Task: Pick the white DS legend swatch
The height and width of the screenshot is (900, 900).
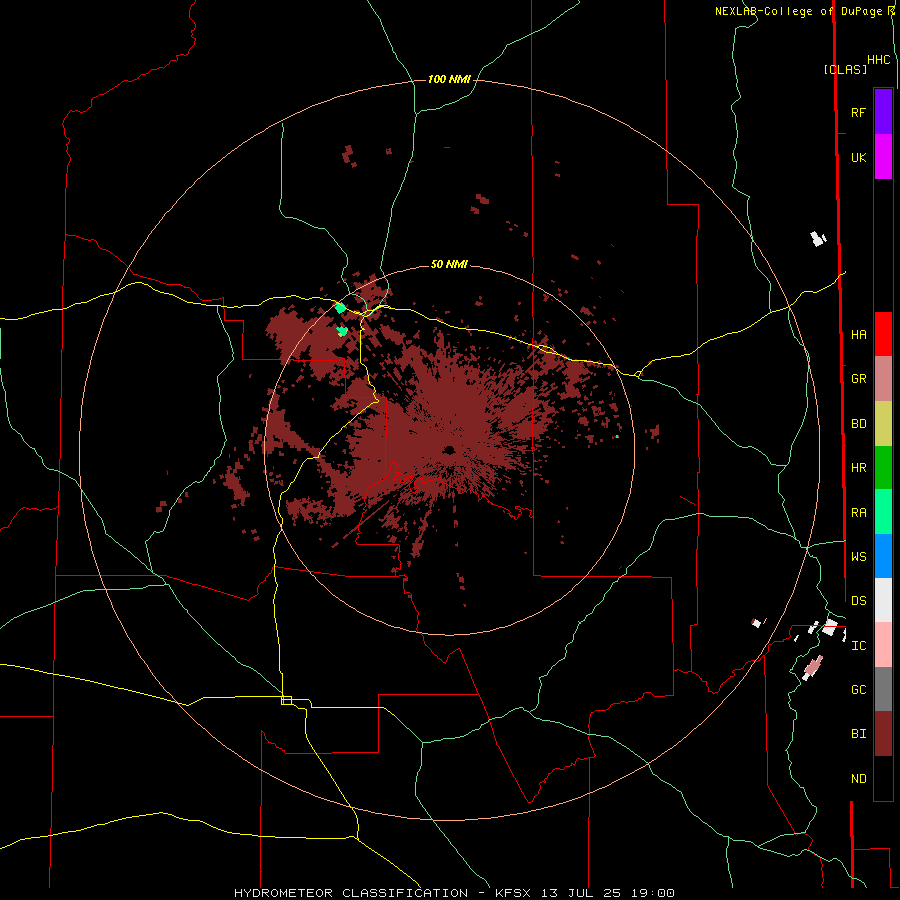Action: point(883,600)
